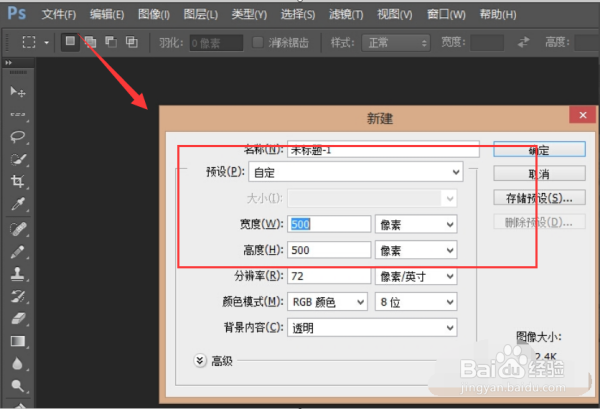Click the options bar 高度 field

tap(587, 42)
